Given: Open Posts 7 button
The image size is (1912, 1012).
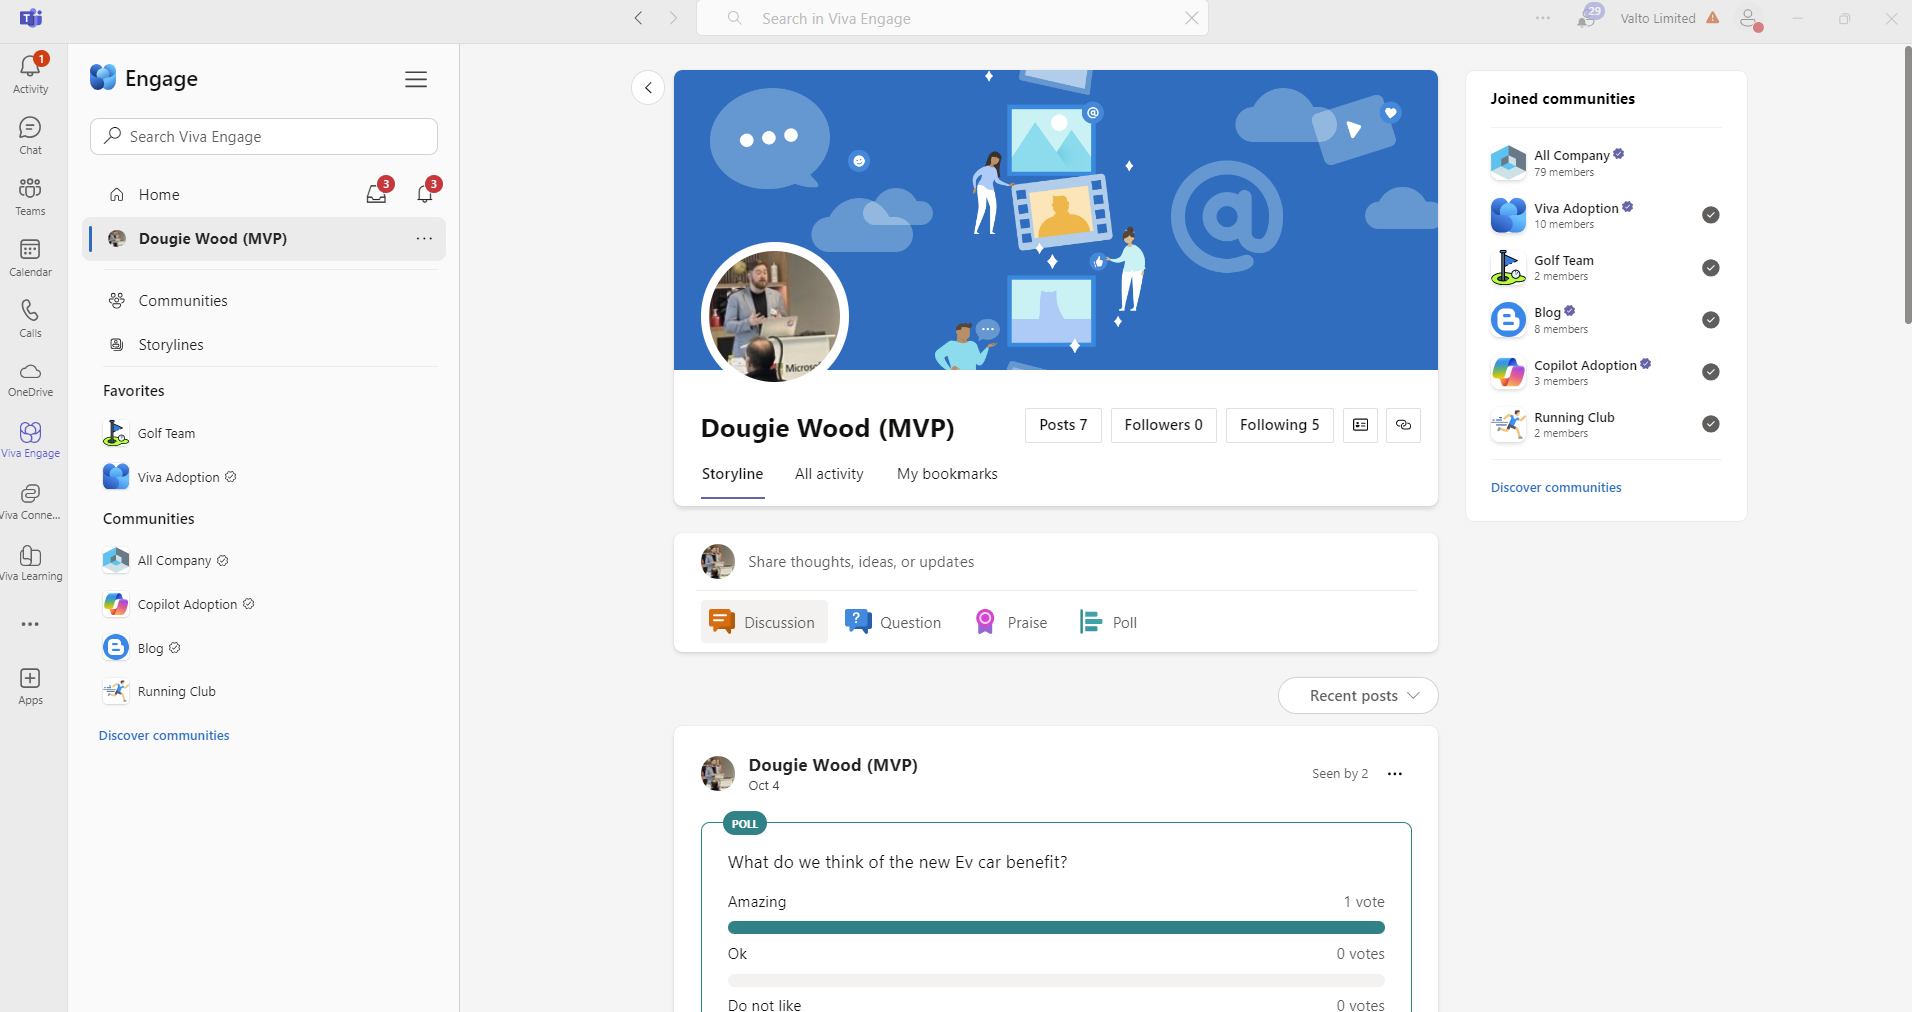Looking at the screenshot, I should click(x=1063, y=425).
